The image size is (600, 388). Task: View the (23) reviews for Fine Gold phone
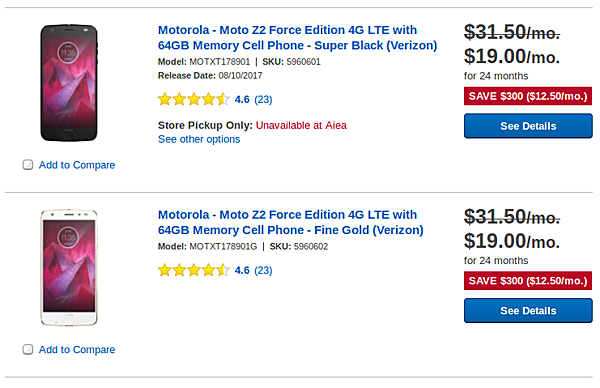(x=263, y=270)
